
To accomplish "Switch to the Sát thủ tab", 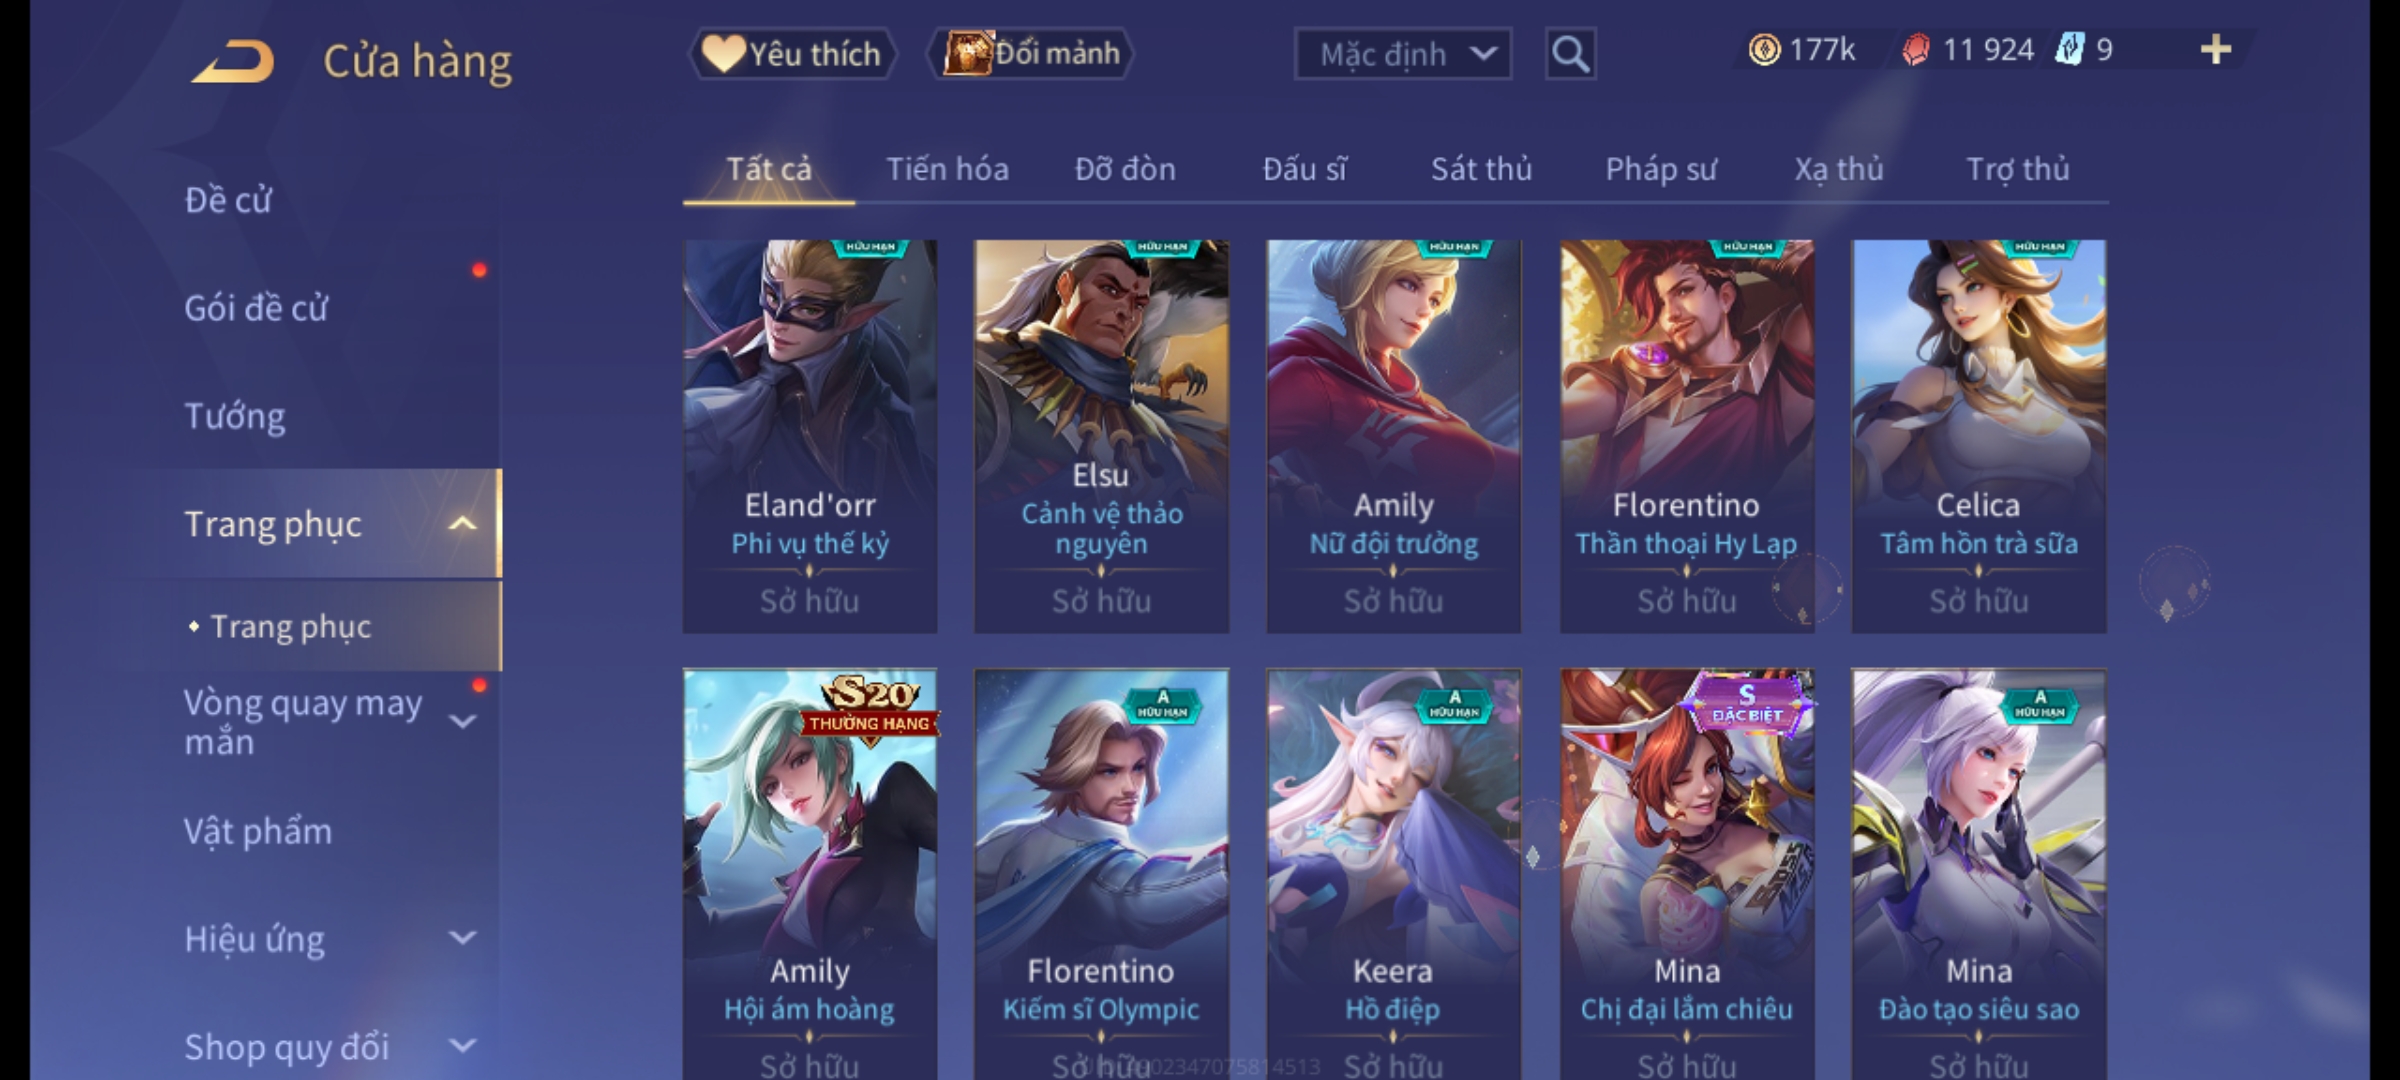I will pyautogui.click(x=1481, y=169).
